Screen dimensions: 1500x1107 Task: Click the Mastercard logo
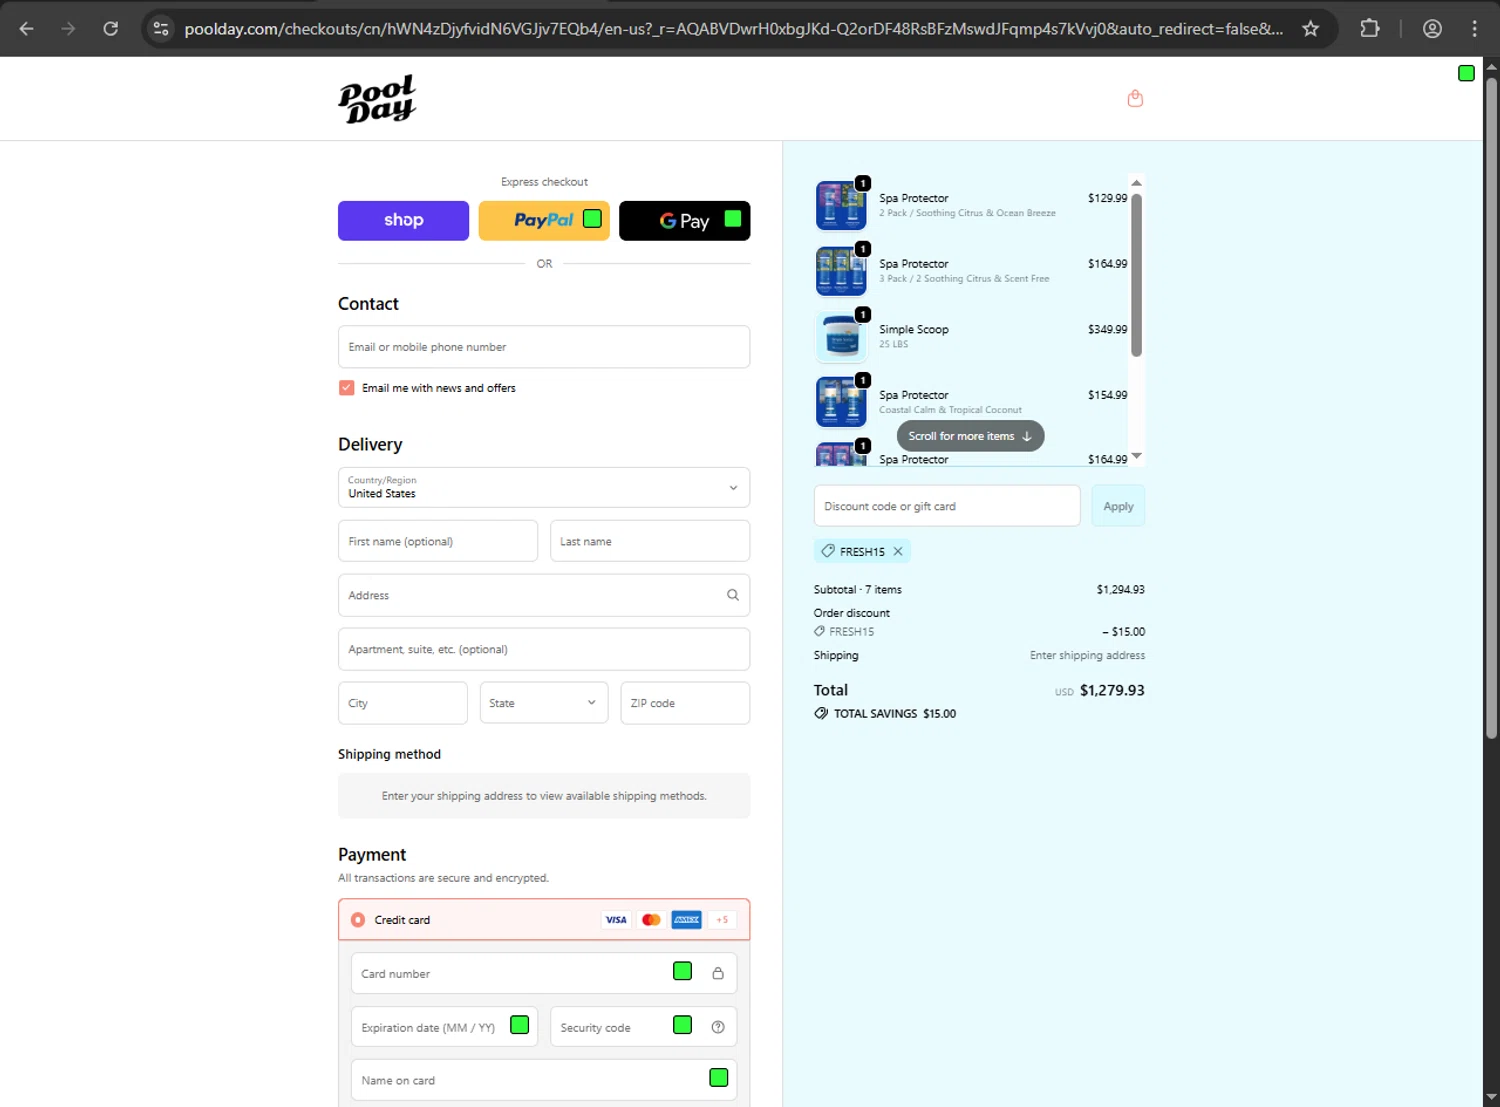pos(651,920)
